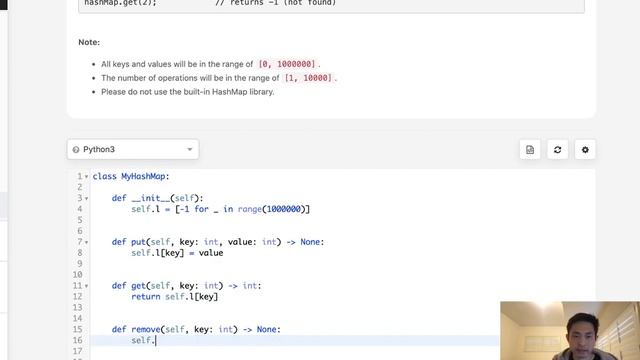Click the 'return self.l[key]' line
Screen dimensions: 640x360
pyautogui.click(x=175, y=297)
